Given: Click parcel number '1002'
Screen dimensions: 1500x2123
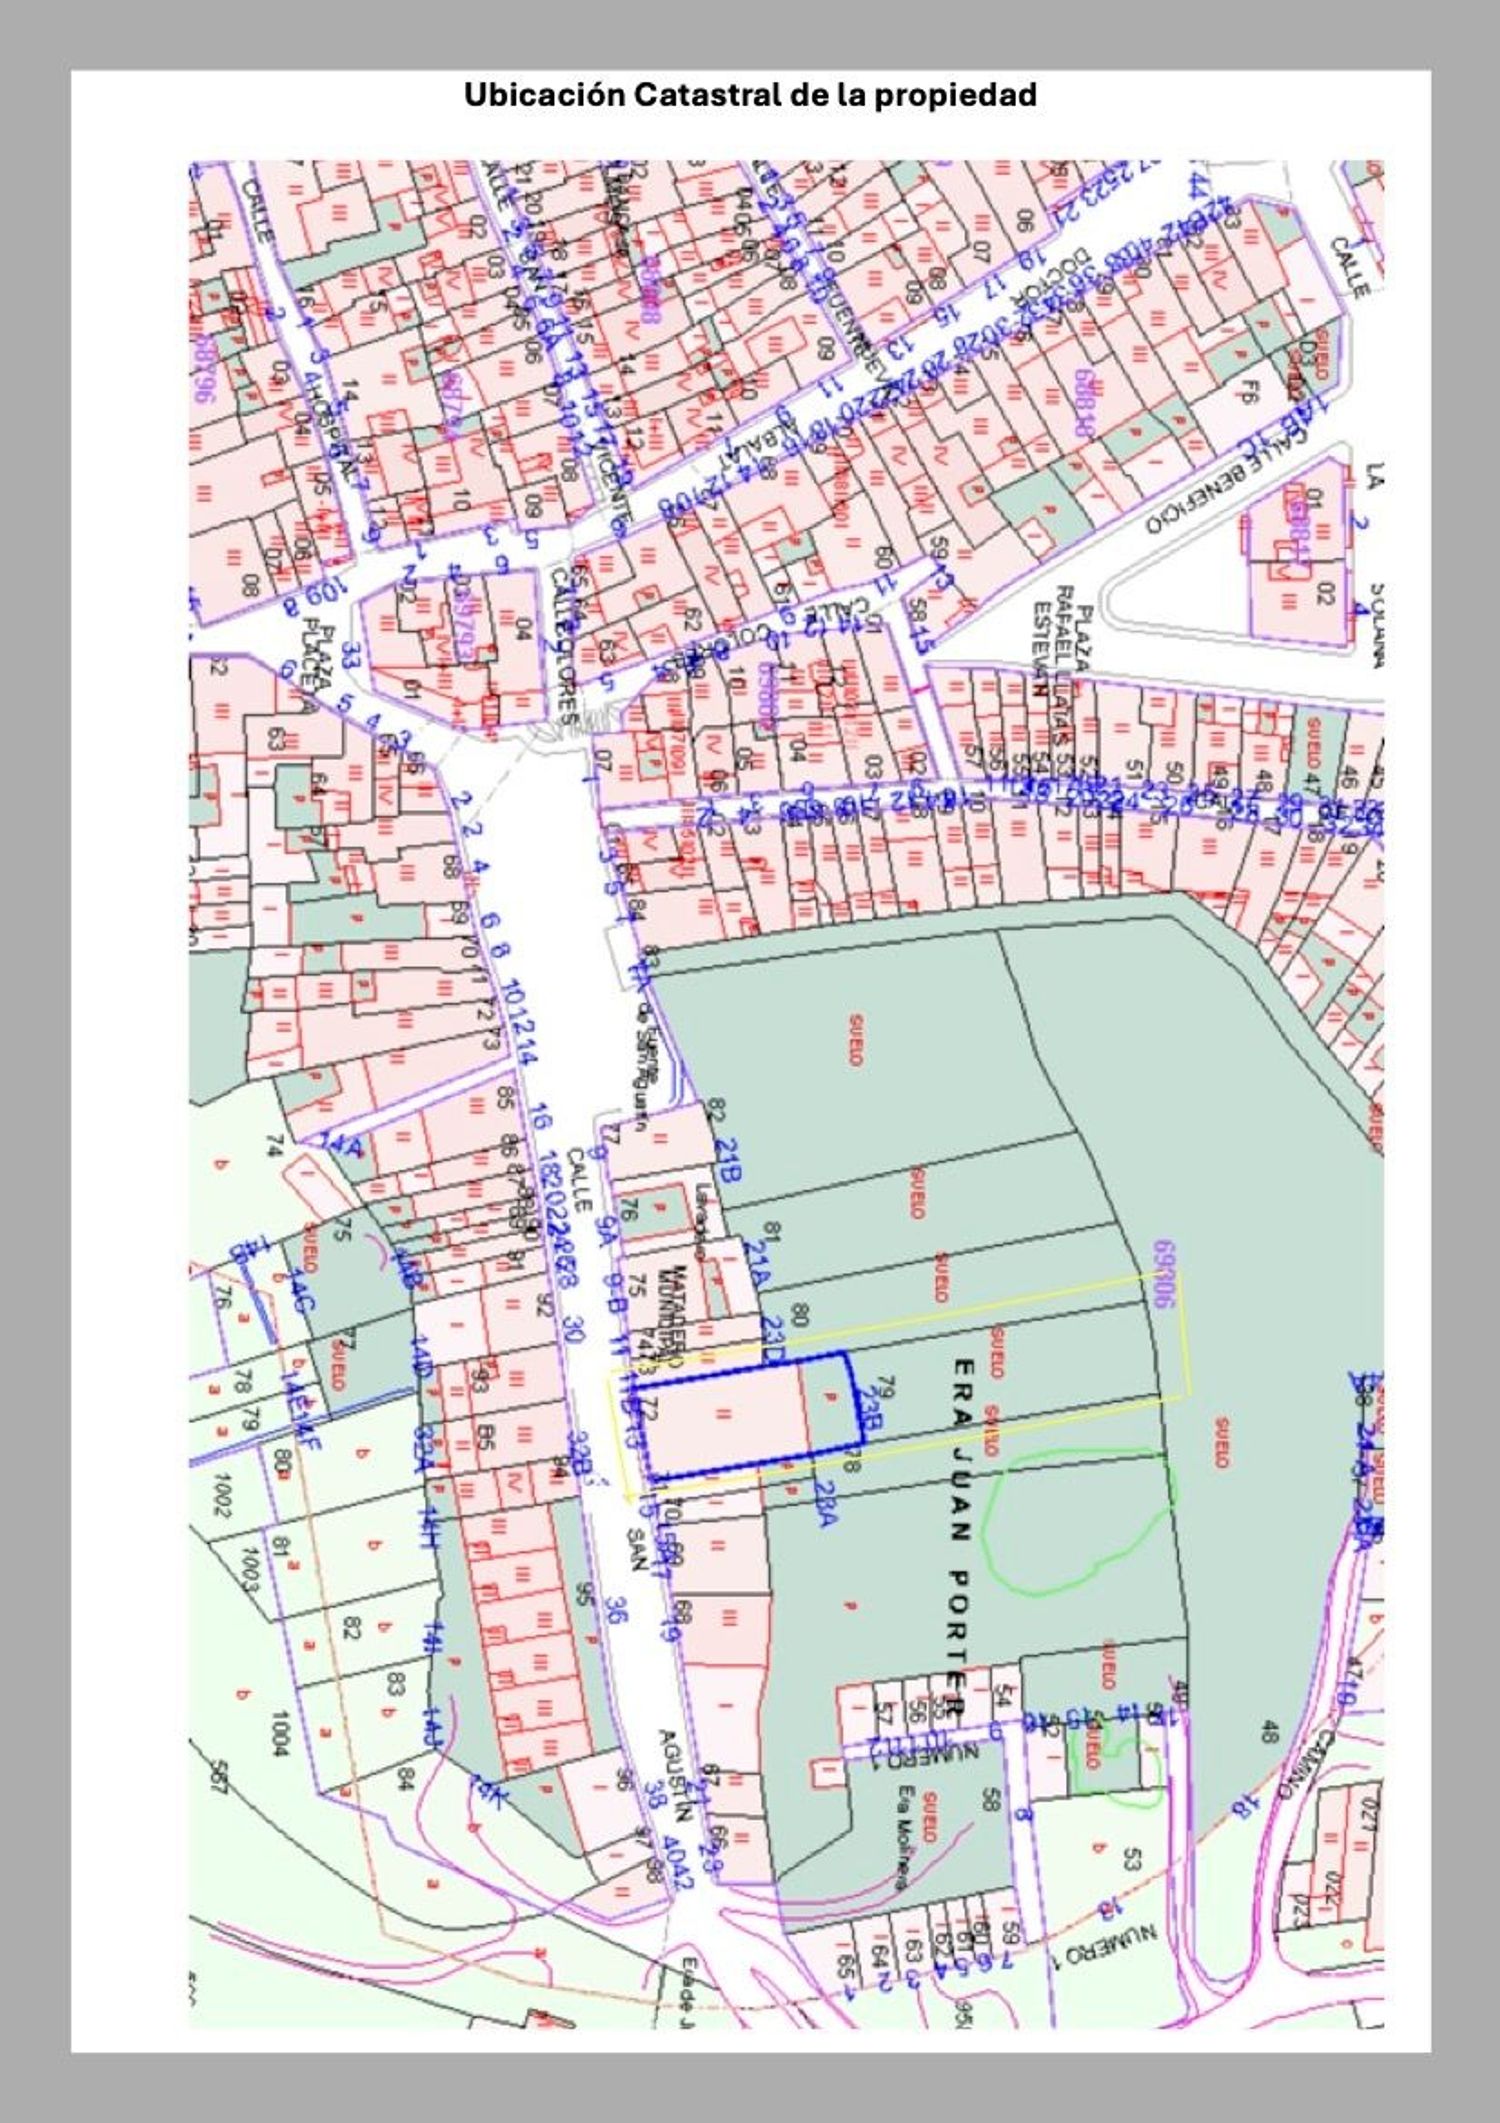Looking at the screenshot, I should coord(222,1497).
